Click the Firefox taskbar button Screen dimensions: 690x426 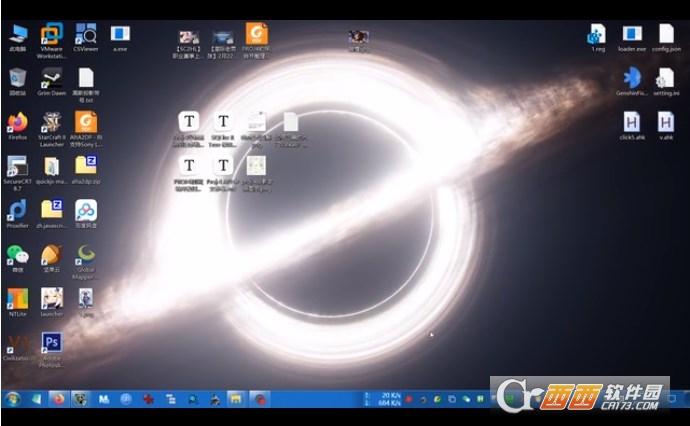(x=58, y=400)
